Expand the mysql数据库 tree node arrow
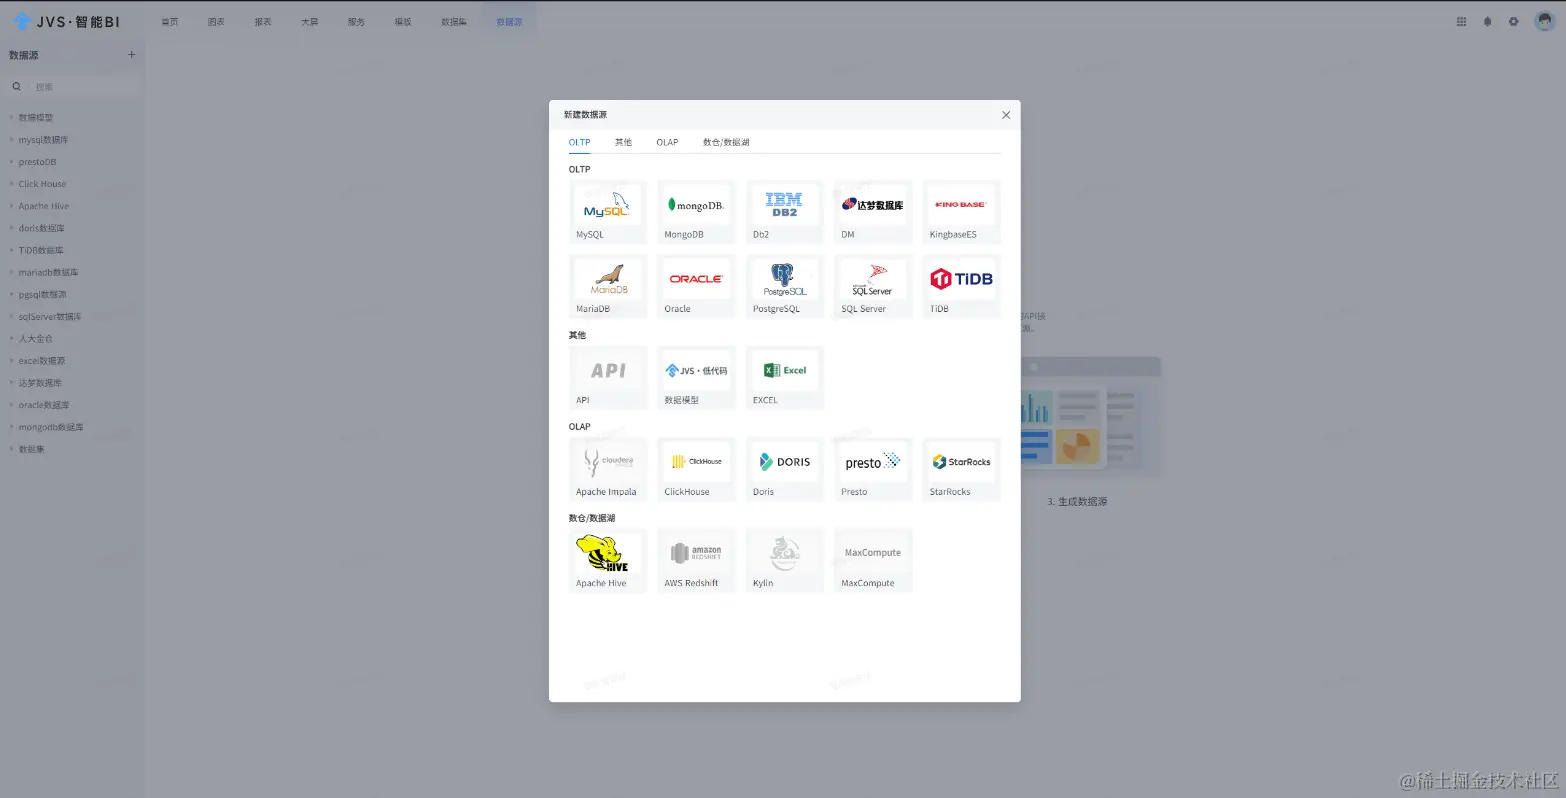Viewport: 1566px width, 798px height. click(11, 139)
